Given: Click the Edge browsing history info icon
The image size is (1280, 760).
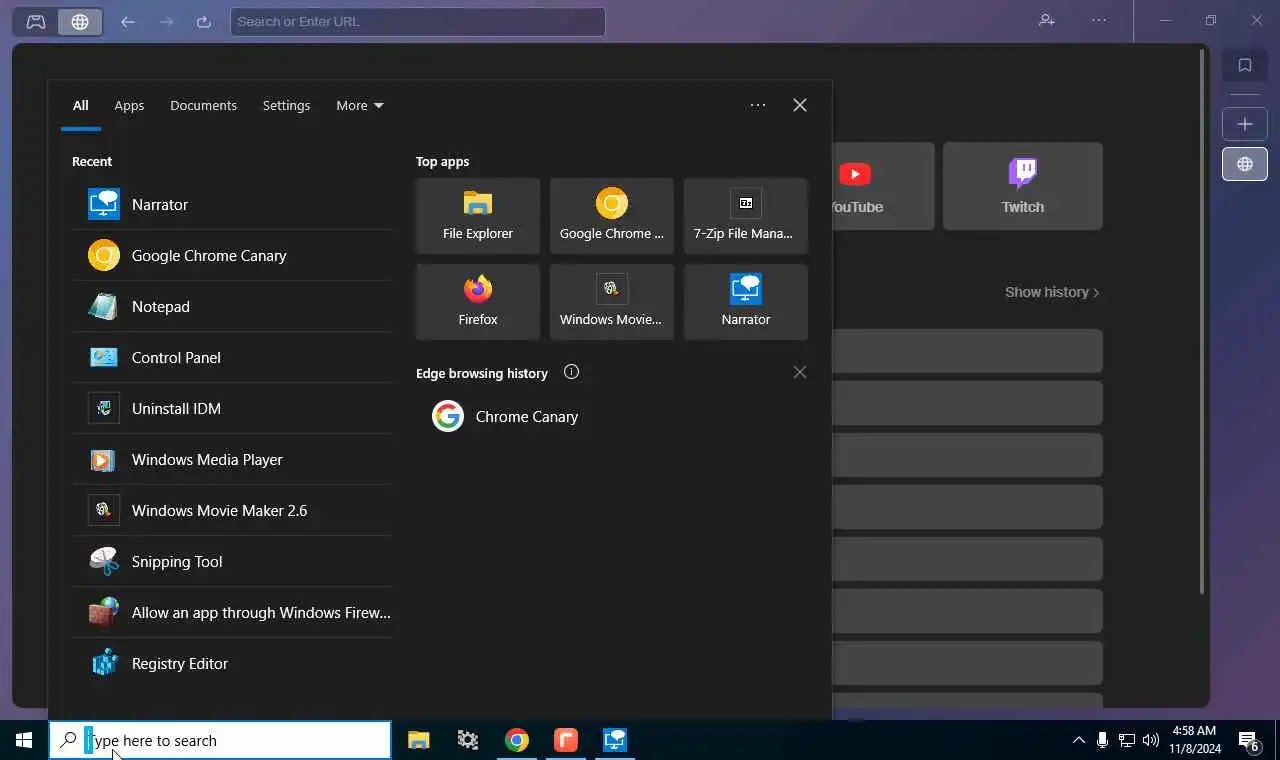Looking at the screenshot, I should 571,372.
